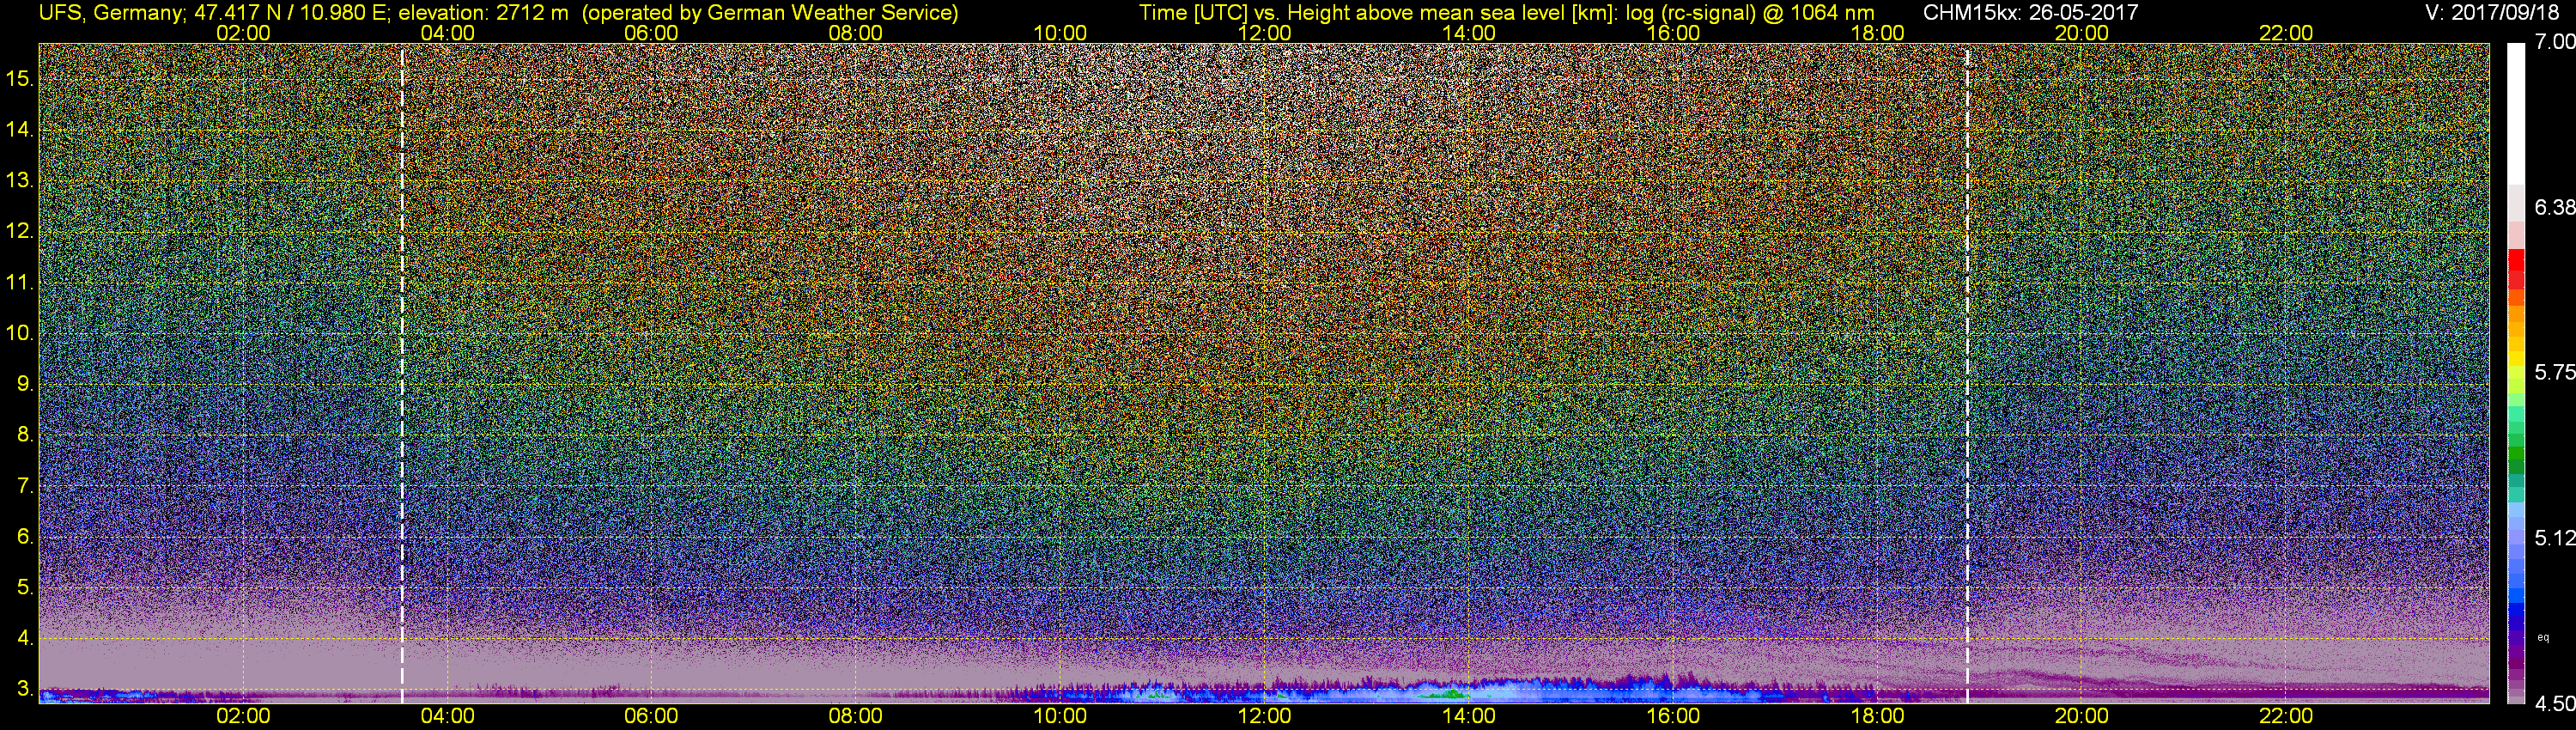Click the small 'eq' label beside the color scale
Image resolution: width=2576 pixels, height=730 pixels.
2543,637
